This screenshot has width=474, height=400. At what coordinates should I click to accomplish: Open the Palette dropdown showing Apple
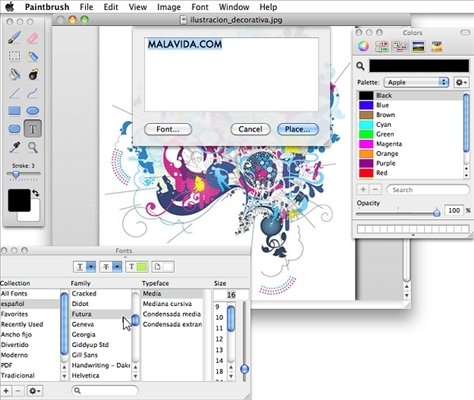416,82
